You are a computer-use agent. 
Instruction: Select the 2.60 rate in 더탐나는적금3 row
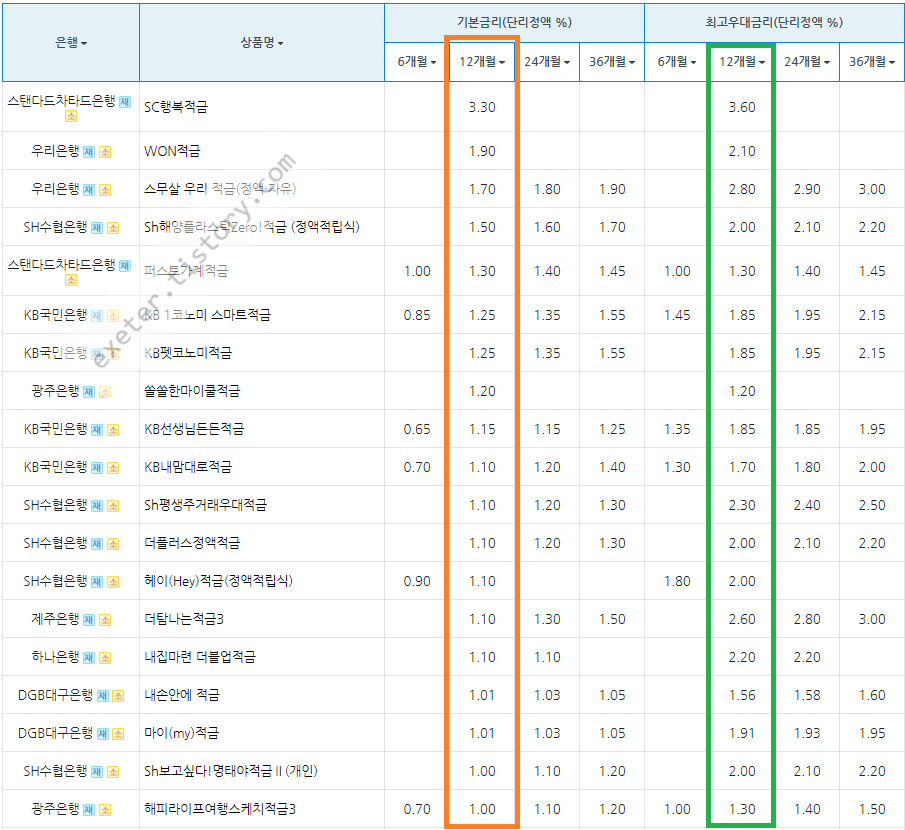(x=742, y=619)
